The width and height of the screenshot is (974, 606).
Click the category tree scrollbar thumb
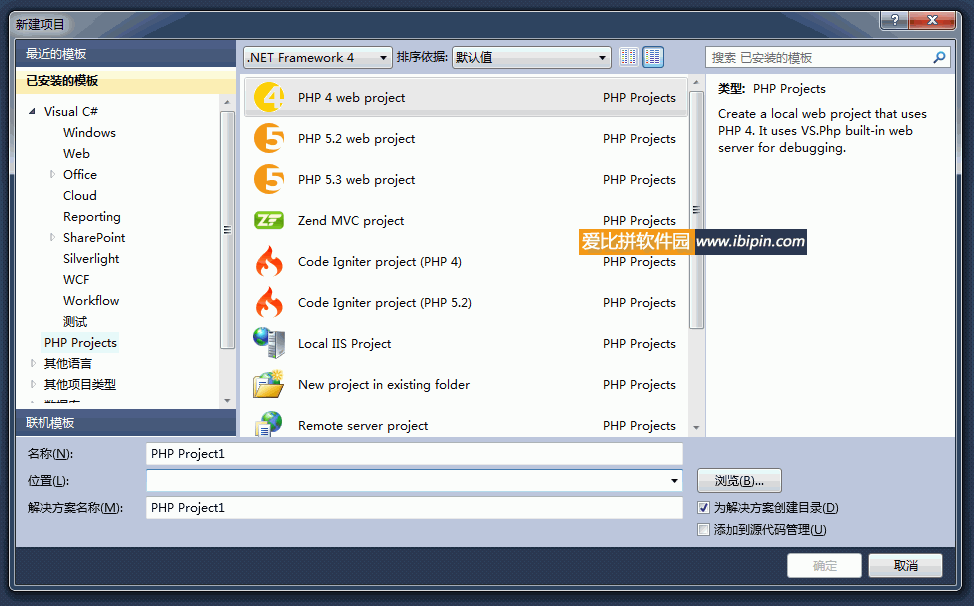(227, 230)
